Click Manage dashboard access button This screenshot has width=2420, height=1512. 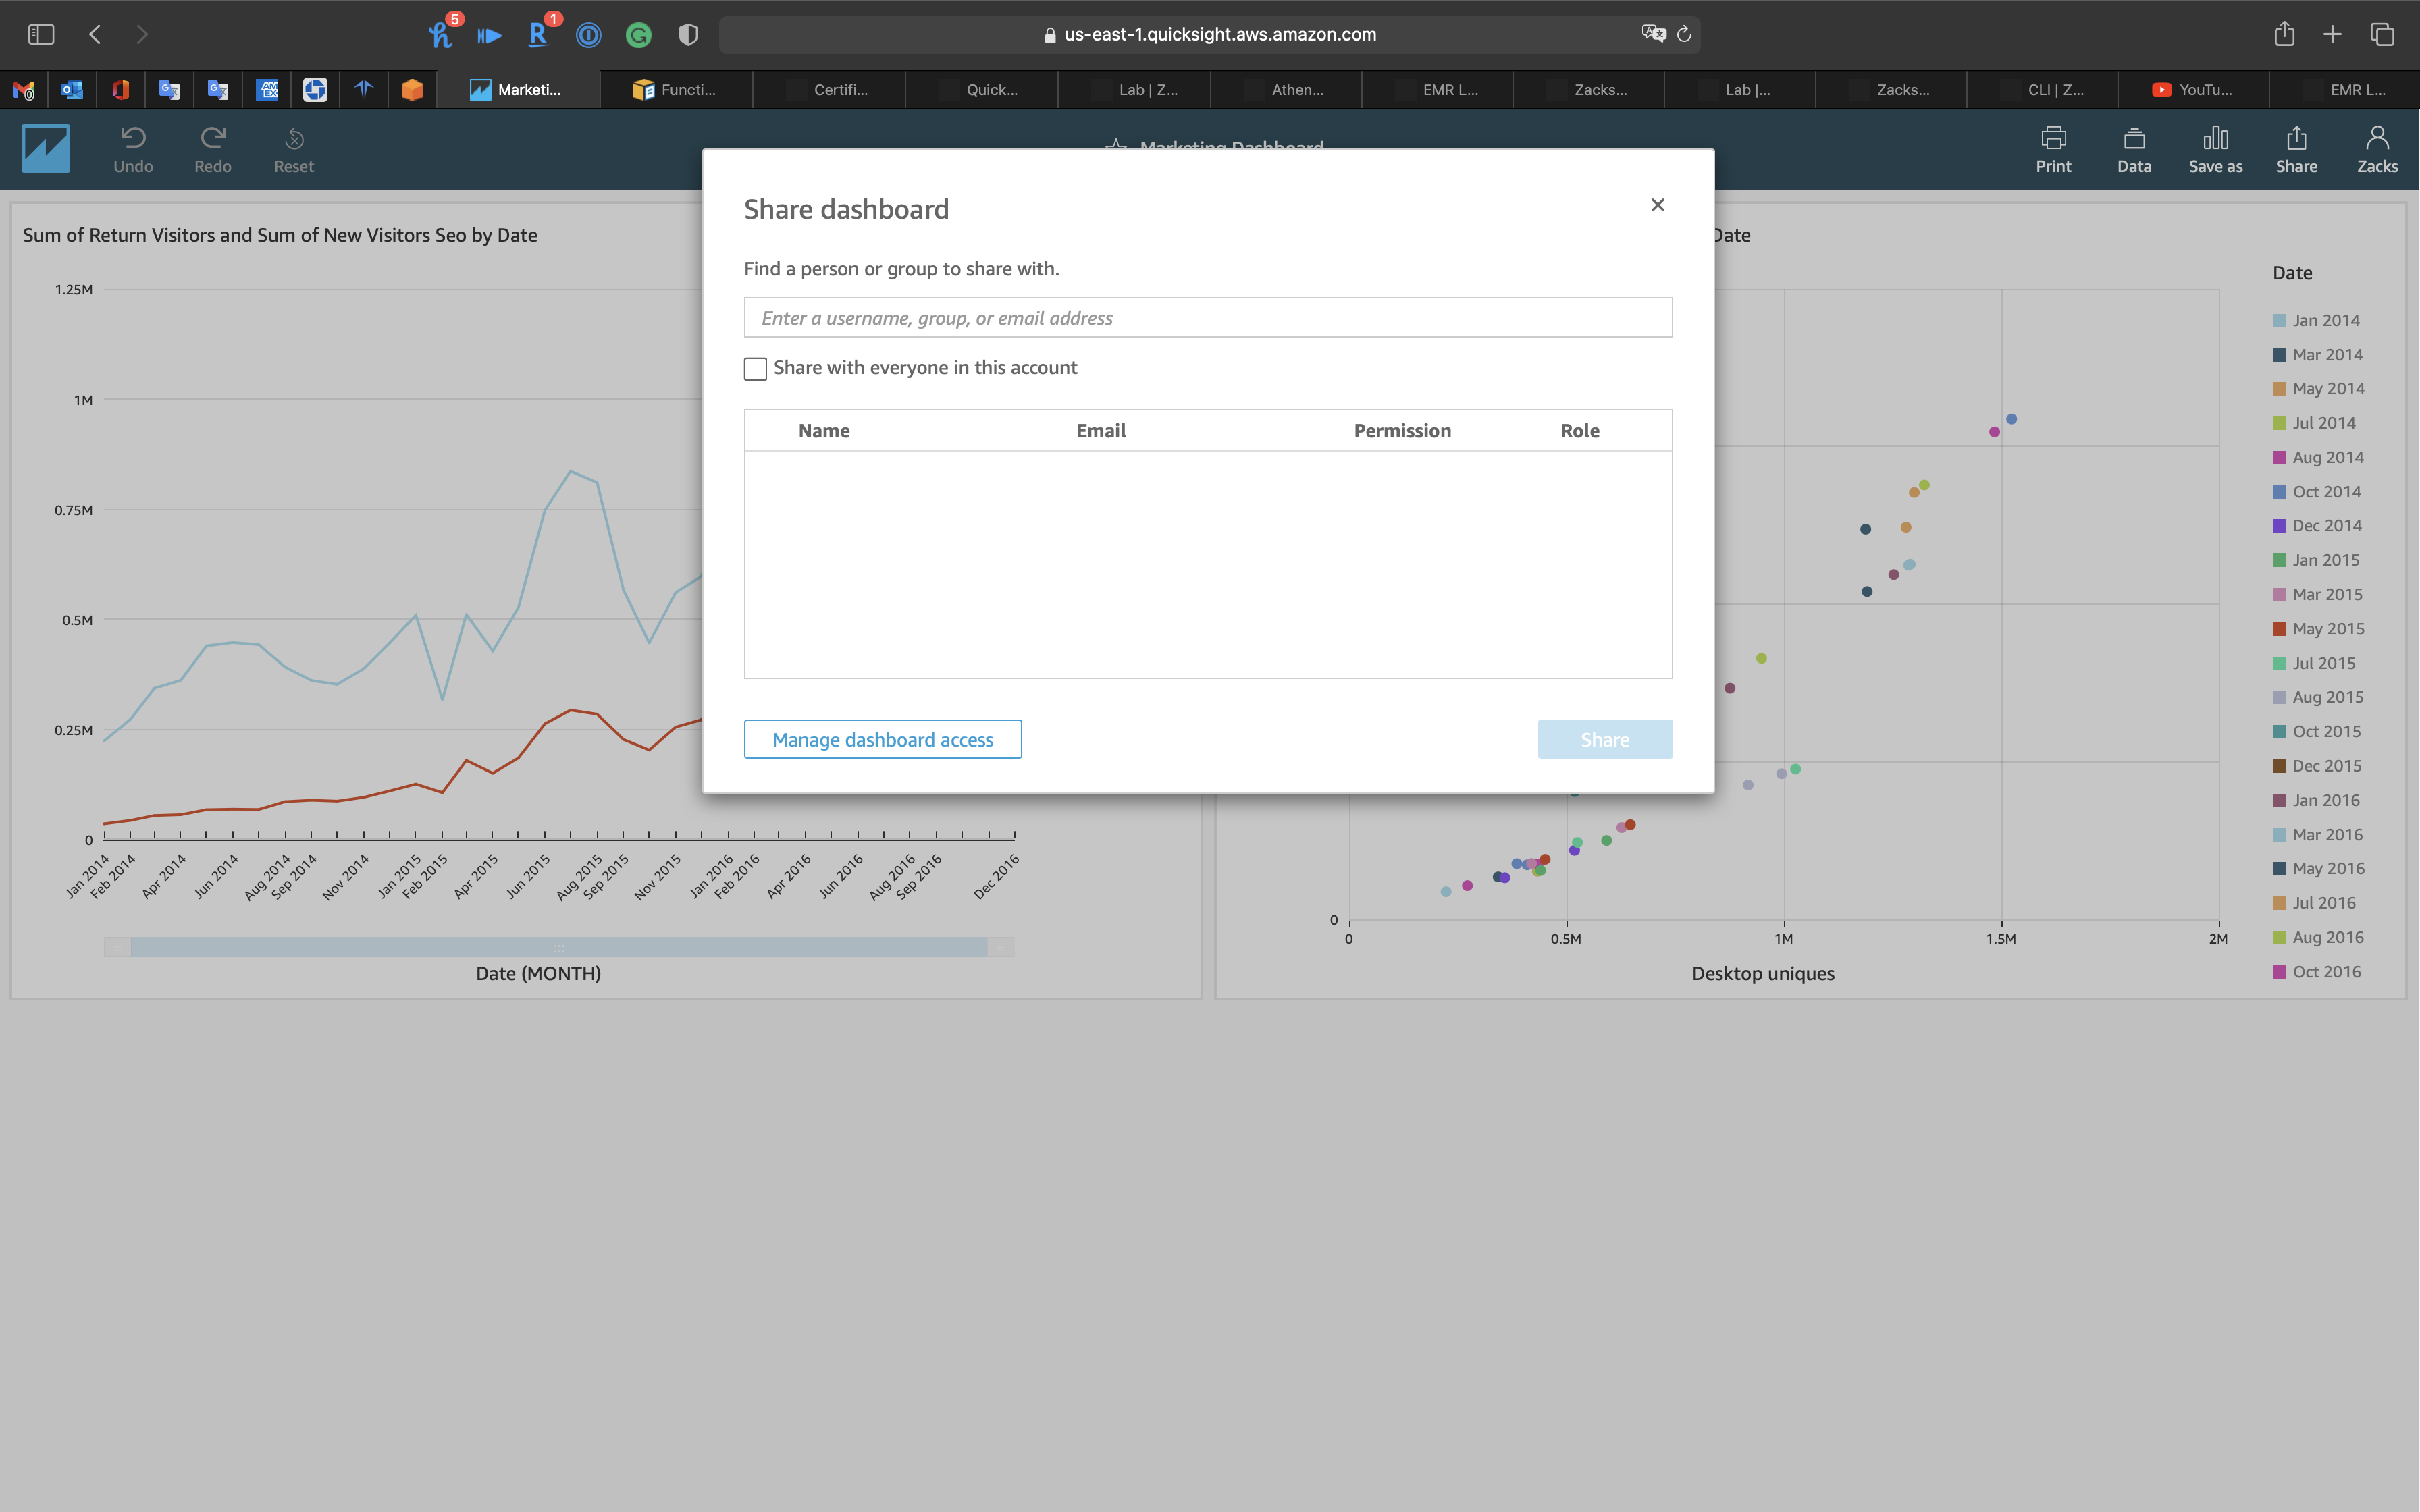tap(882, 739)
